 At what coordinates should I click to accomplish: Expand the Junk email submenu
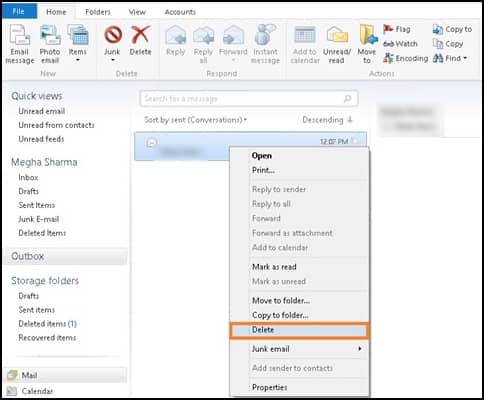(299, 349)
